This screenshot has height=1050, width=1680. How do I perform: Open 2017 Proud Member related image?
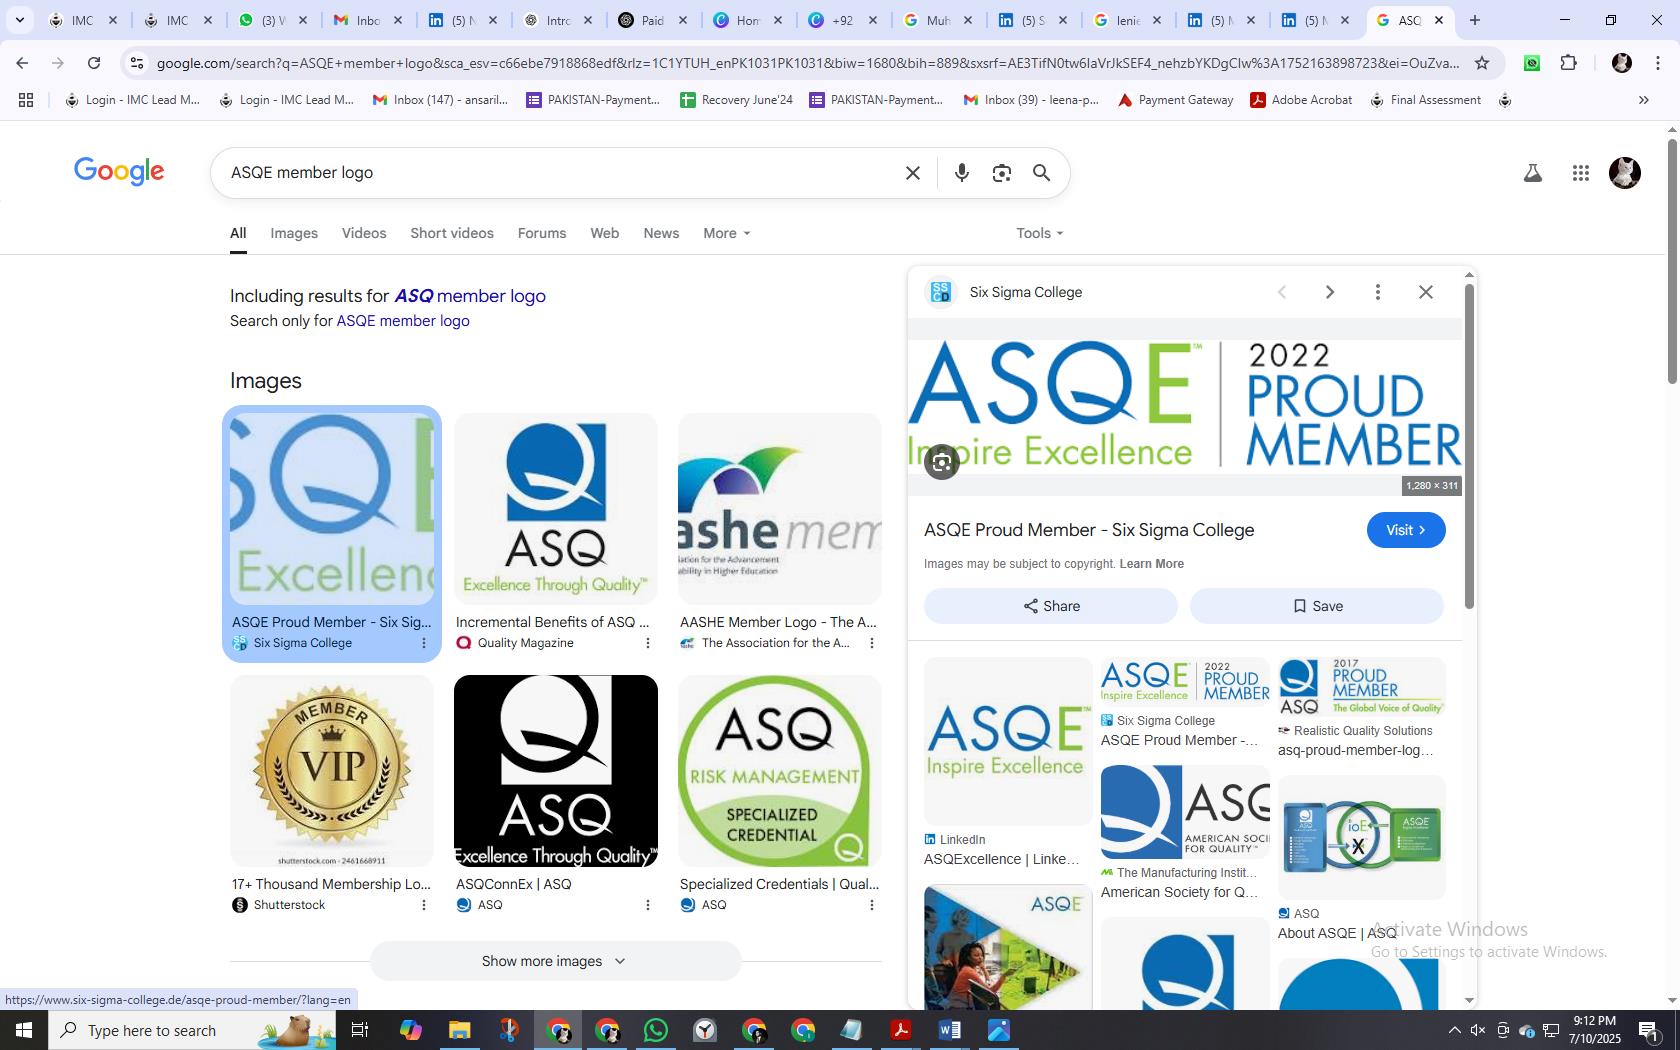(1362, 686)
